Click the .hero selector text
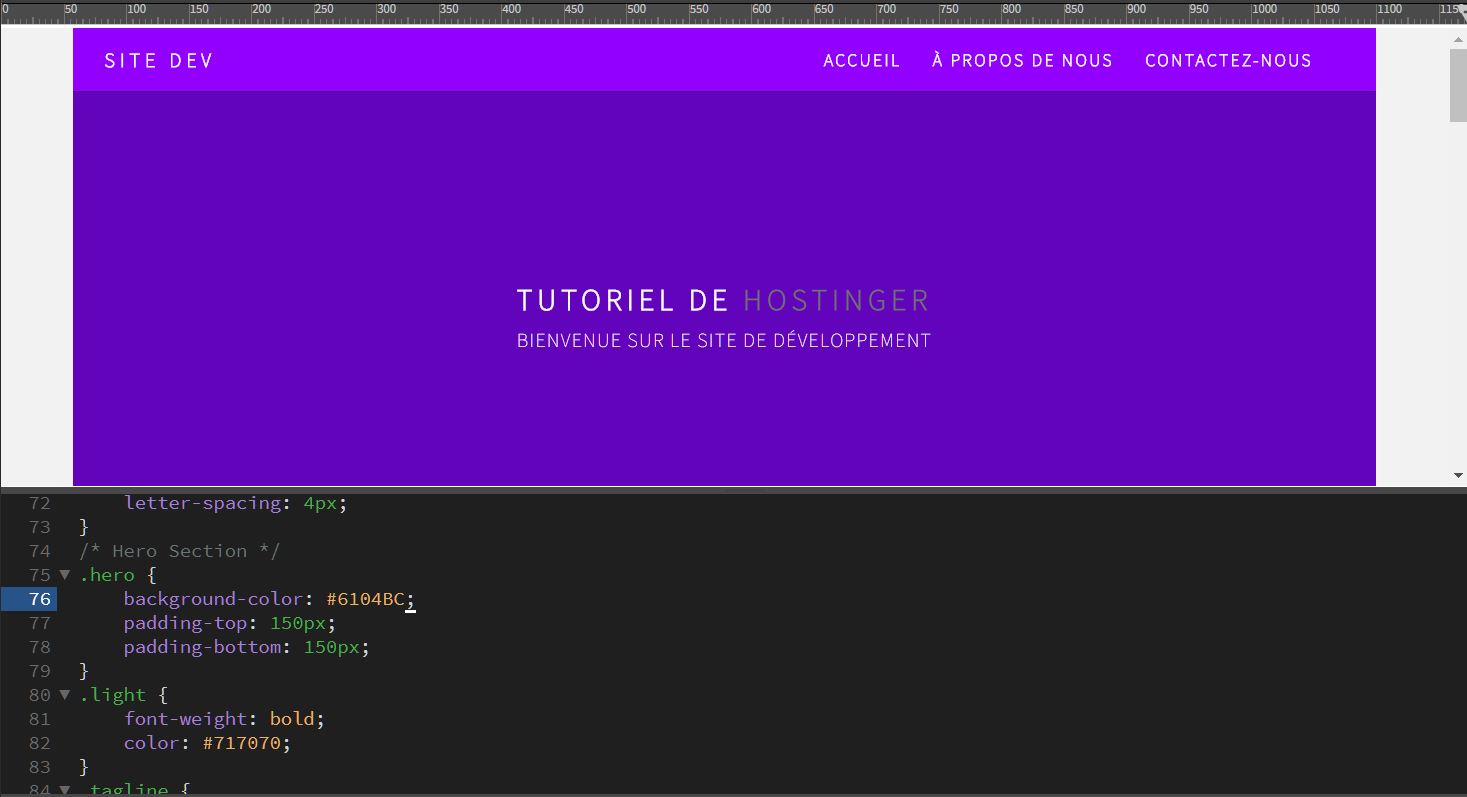This screenshot has height=797, width=1467. tap(107, 575)
